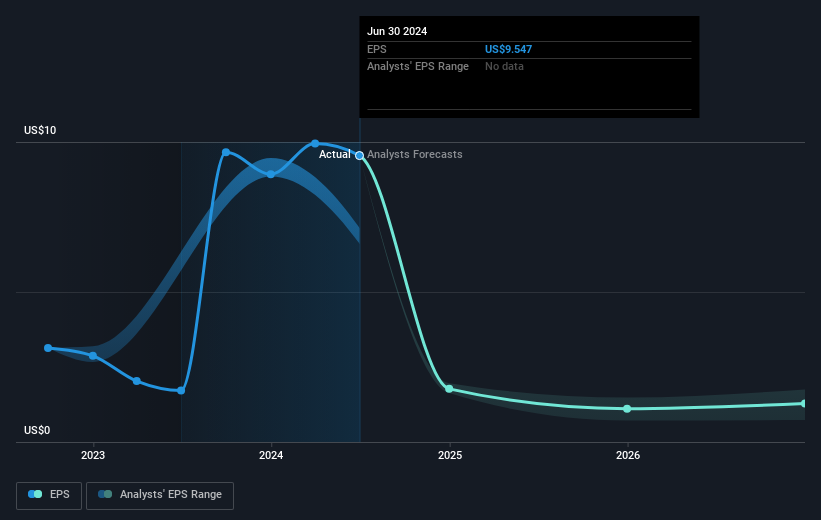Click the 2025 forecast EPS point
The image size is (821, 520).
pos(449,389)
